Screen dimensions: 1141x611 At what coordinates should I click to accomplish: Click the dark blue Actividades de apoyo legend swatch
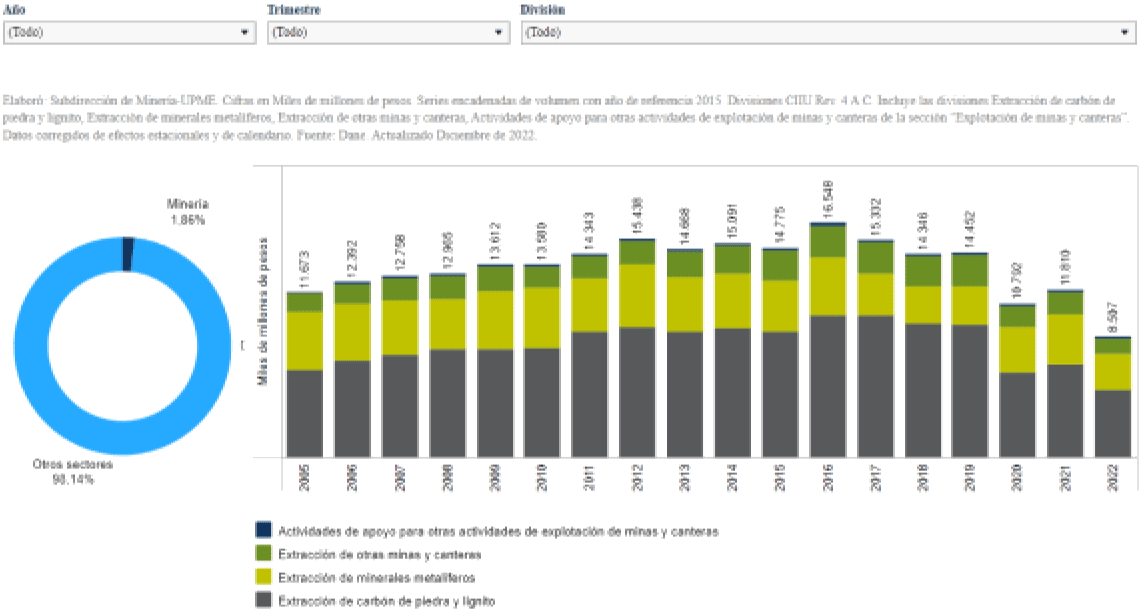point(264,530)
